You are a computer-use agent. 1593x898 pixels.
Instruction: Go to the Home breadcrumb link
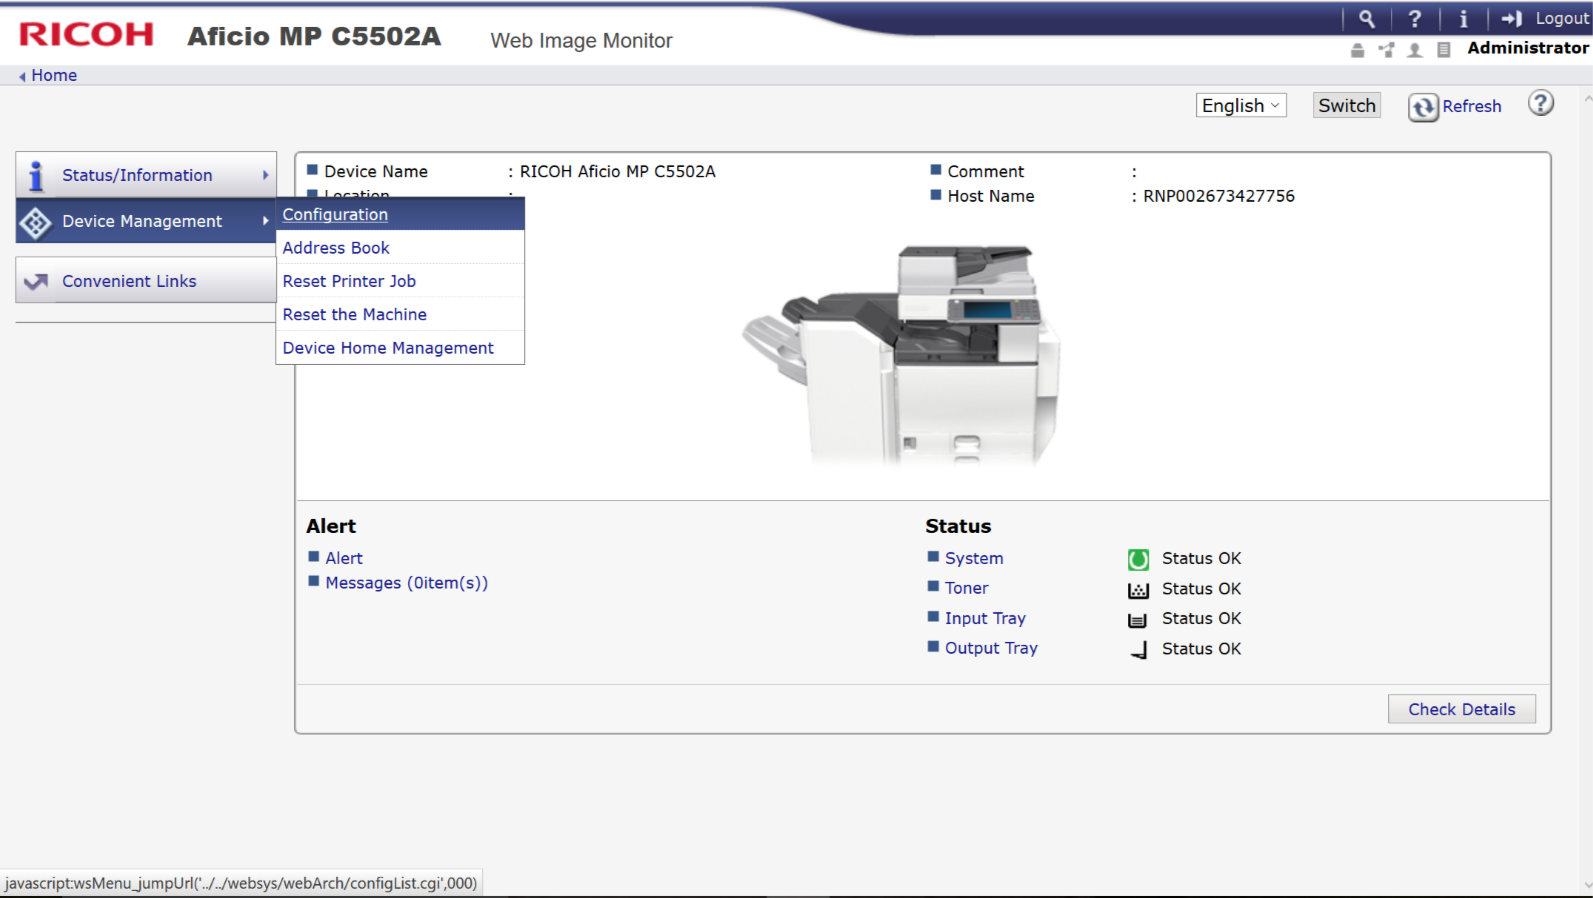tap(54, 76)
